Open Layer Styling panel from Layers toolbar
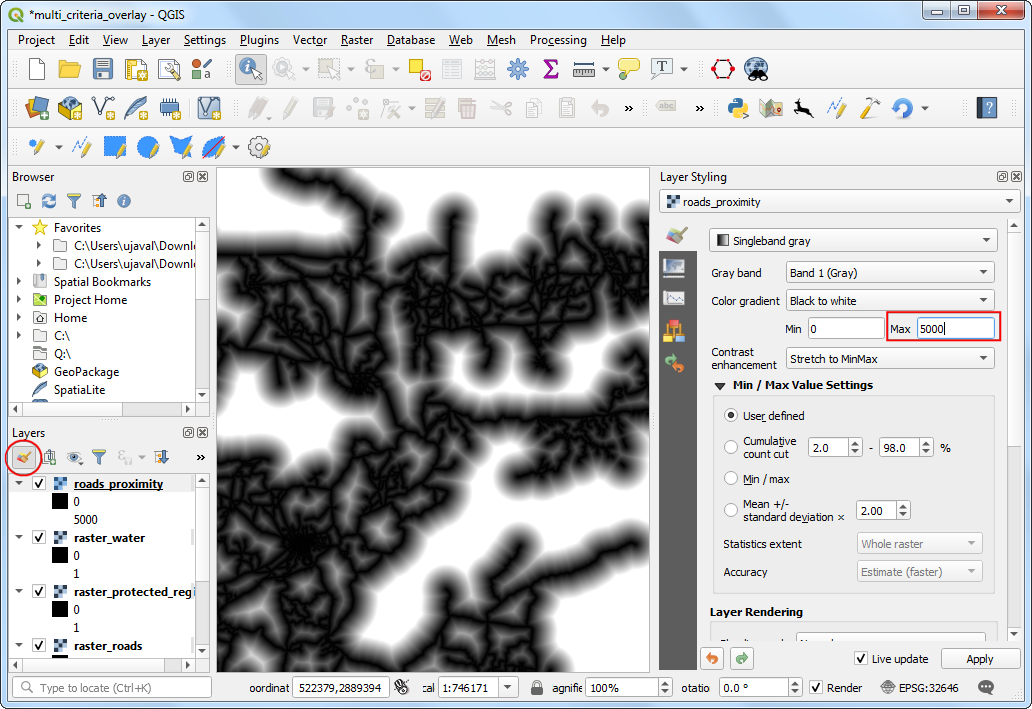 24,457
